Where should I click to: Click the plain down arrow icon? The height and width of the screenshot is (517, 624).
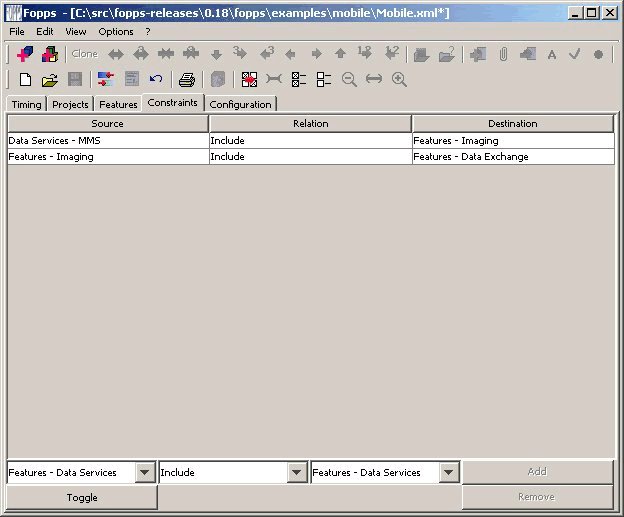pyautogui.click(x=216, y=55)
